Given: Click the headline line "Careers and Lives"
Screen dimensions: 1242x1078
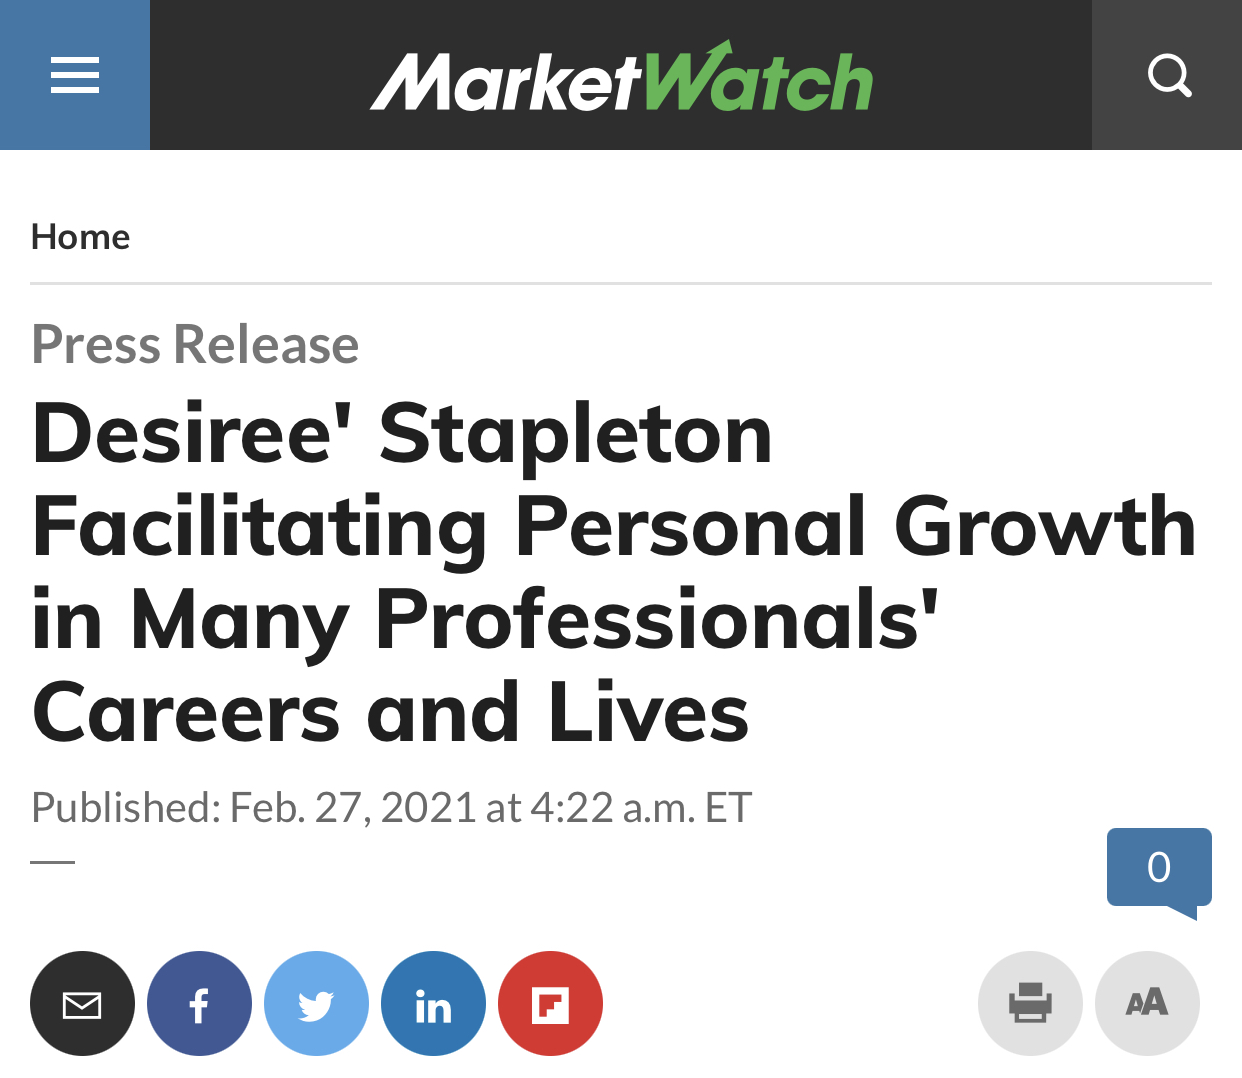Looking at the screenshot, I should point(390,713).
